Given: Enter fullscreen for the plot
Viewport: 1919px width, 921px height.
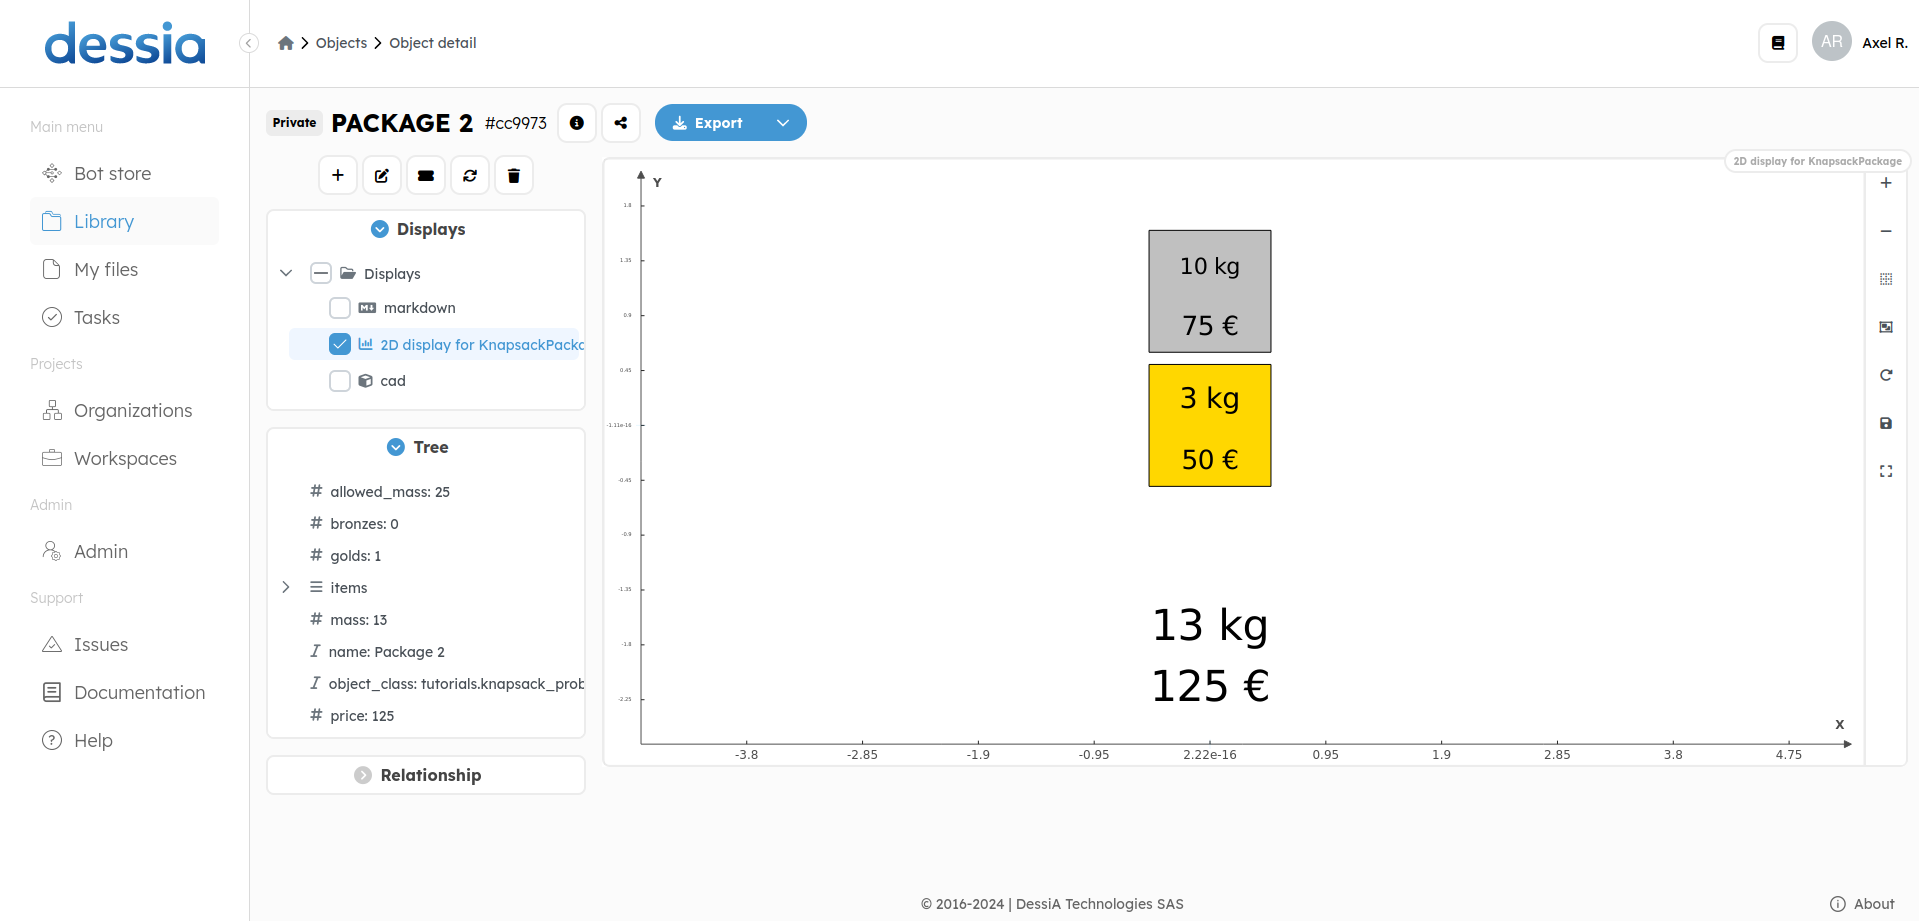Looking at the screenshot, I should click(x=1886, y=471).
